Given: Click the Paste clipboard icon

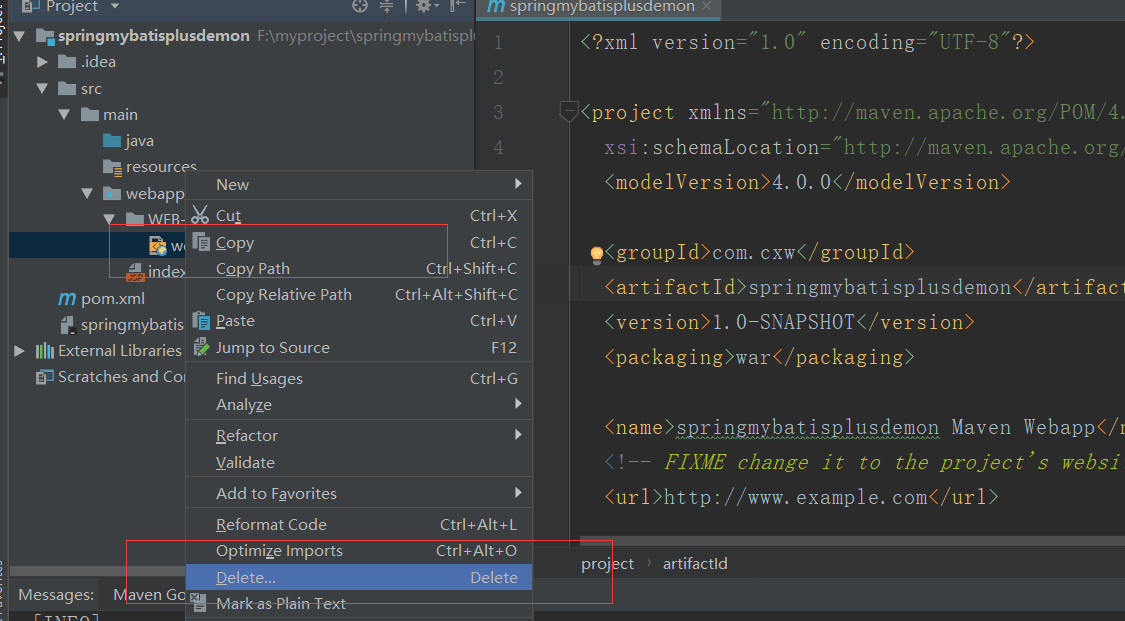Looking at the screenshot, I should [202, 320].
